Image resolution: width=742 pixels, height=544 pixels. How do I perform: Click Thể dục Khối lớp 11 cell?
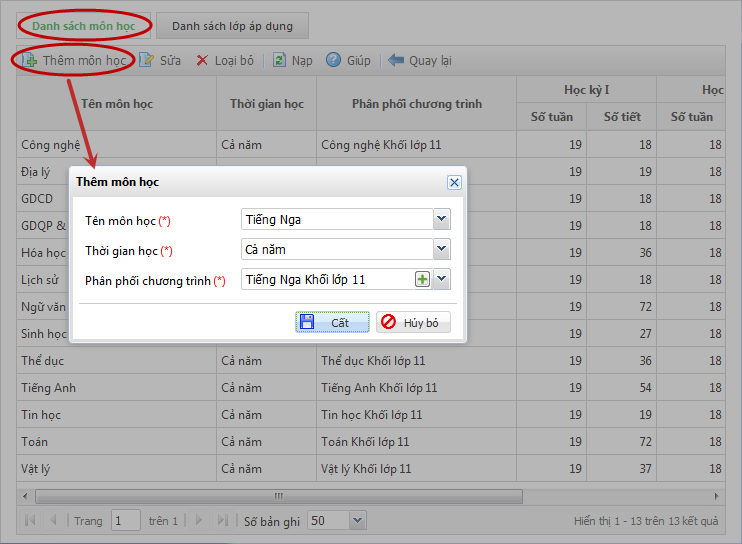416,360
